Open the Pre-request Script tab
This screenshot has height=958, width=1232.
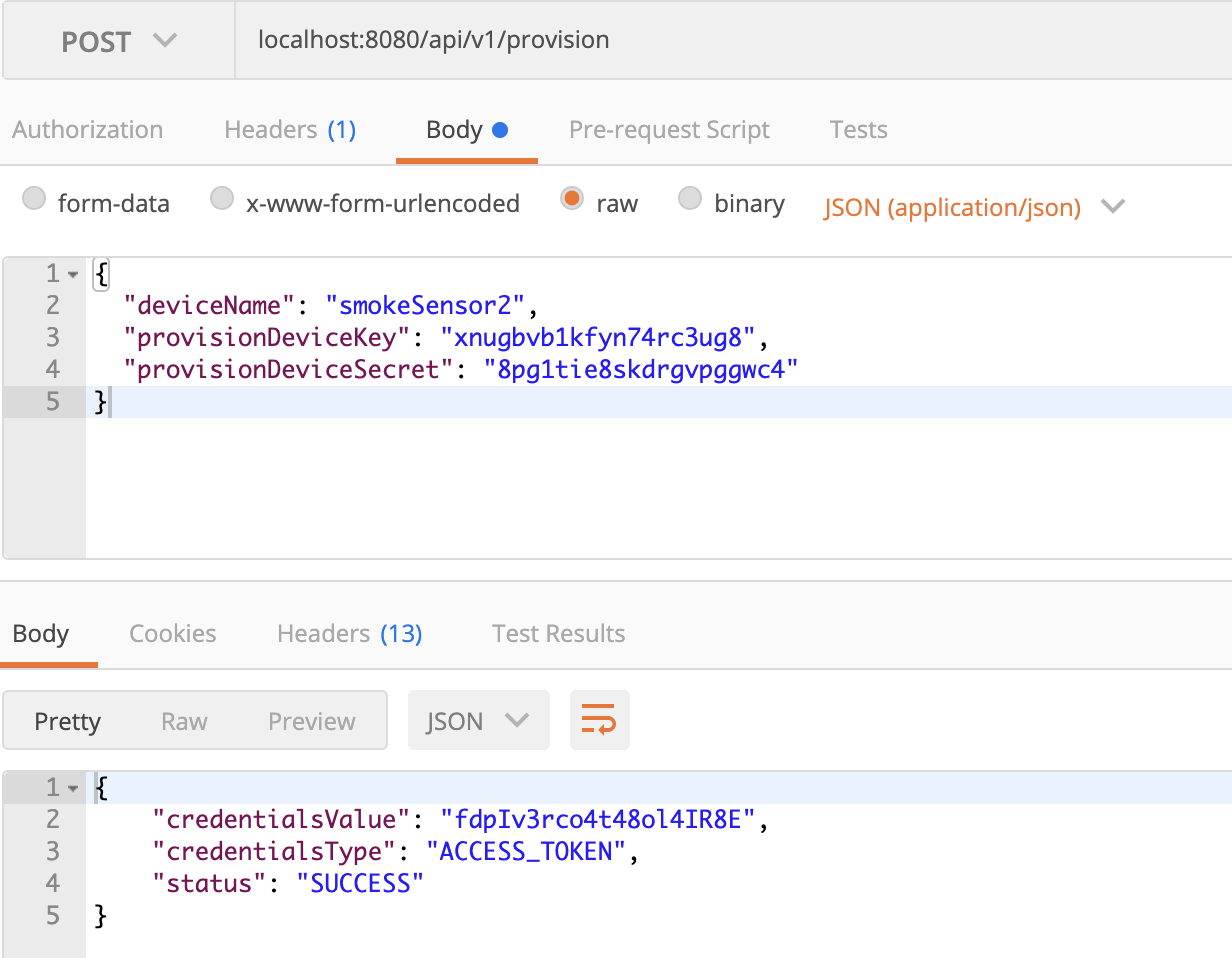click(669, 130)
